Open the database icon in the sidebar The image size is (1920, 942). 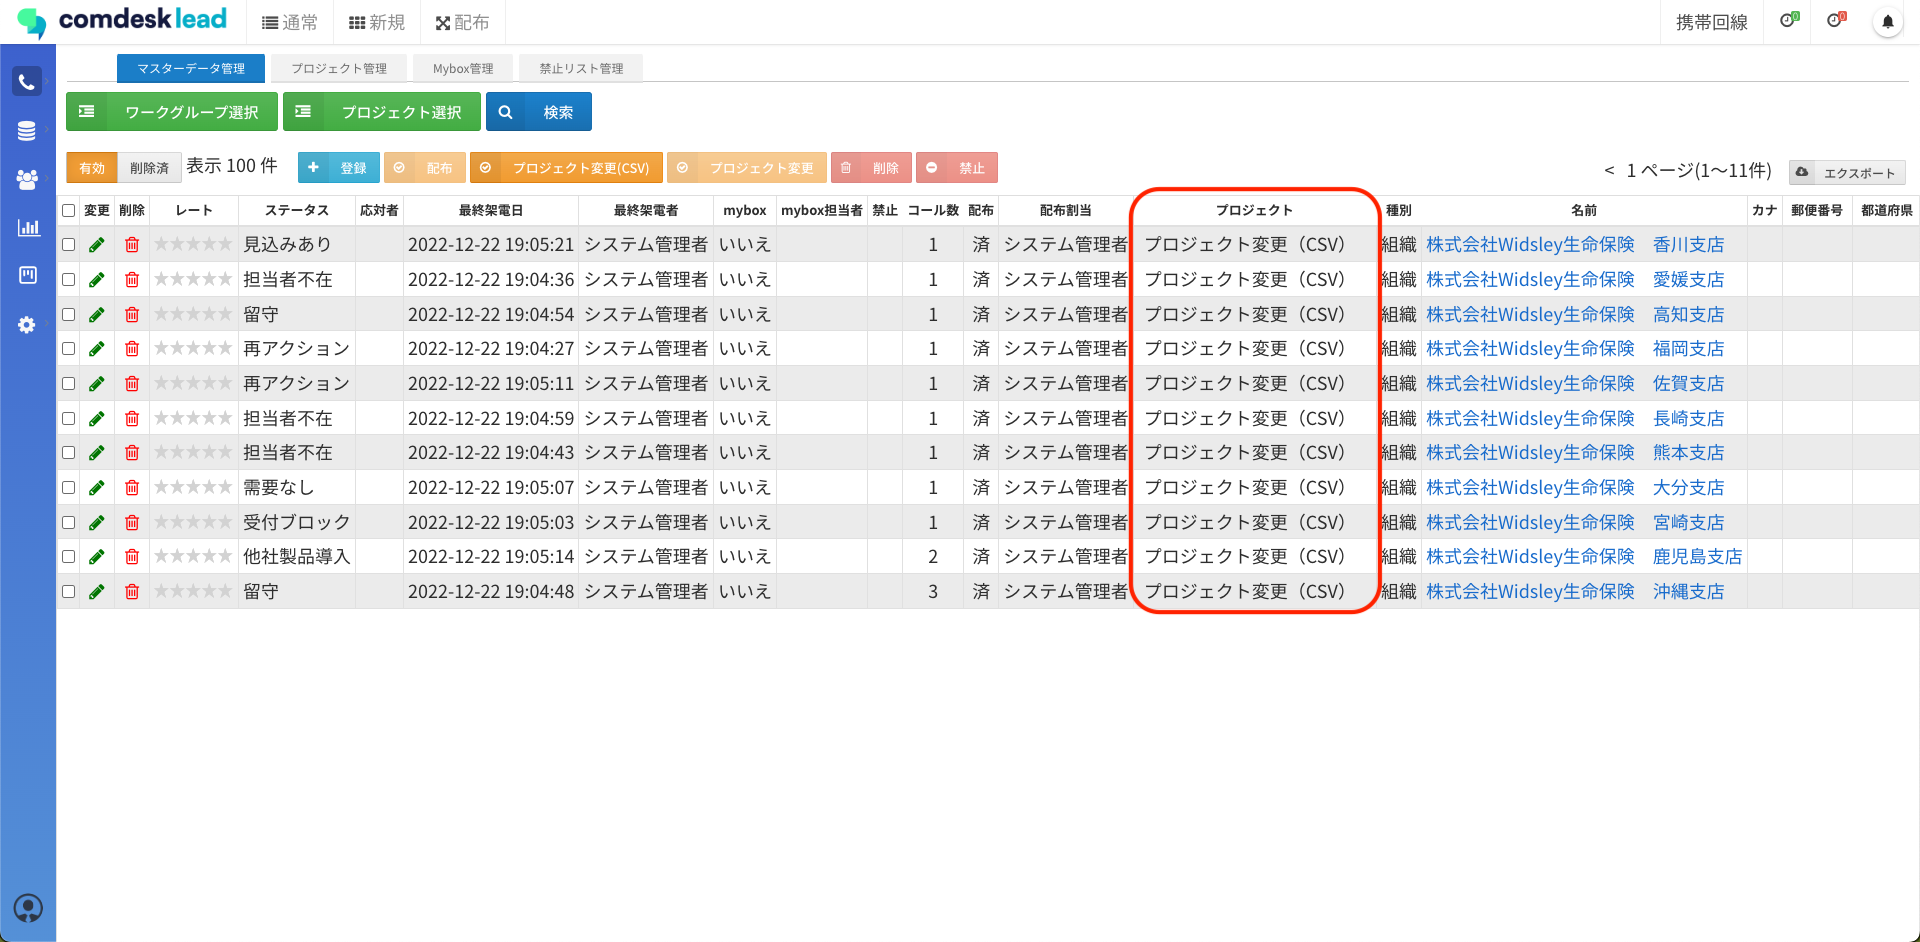click(27, 131)
